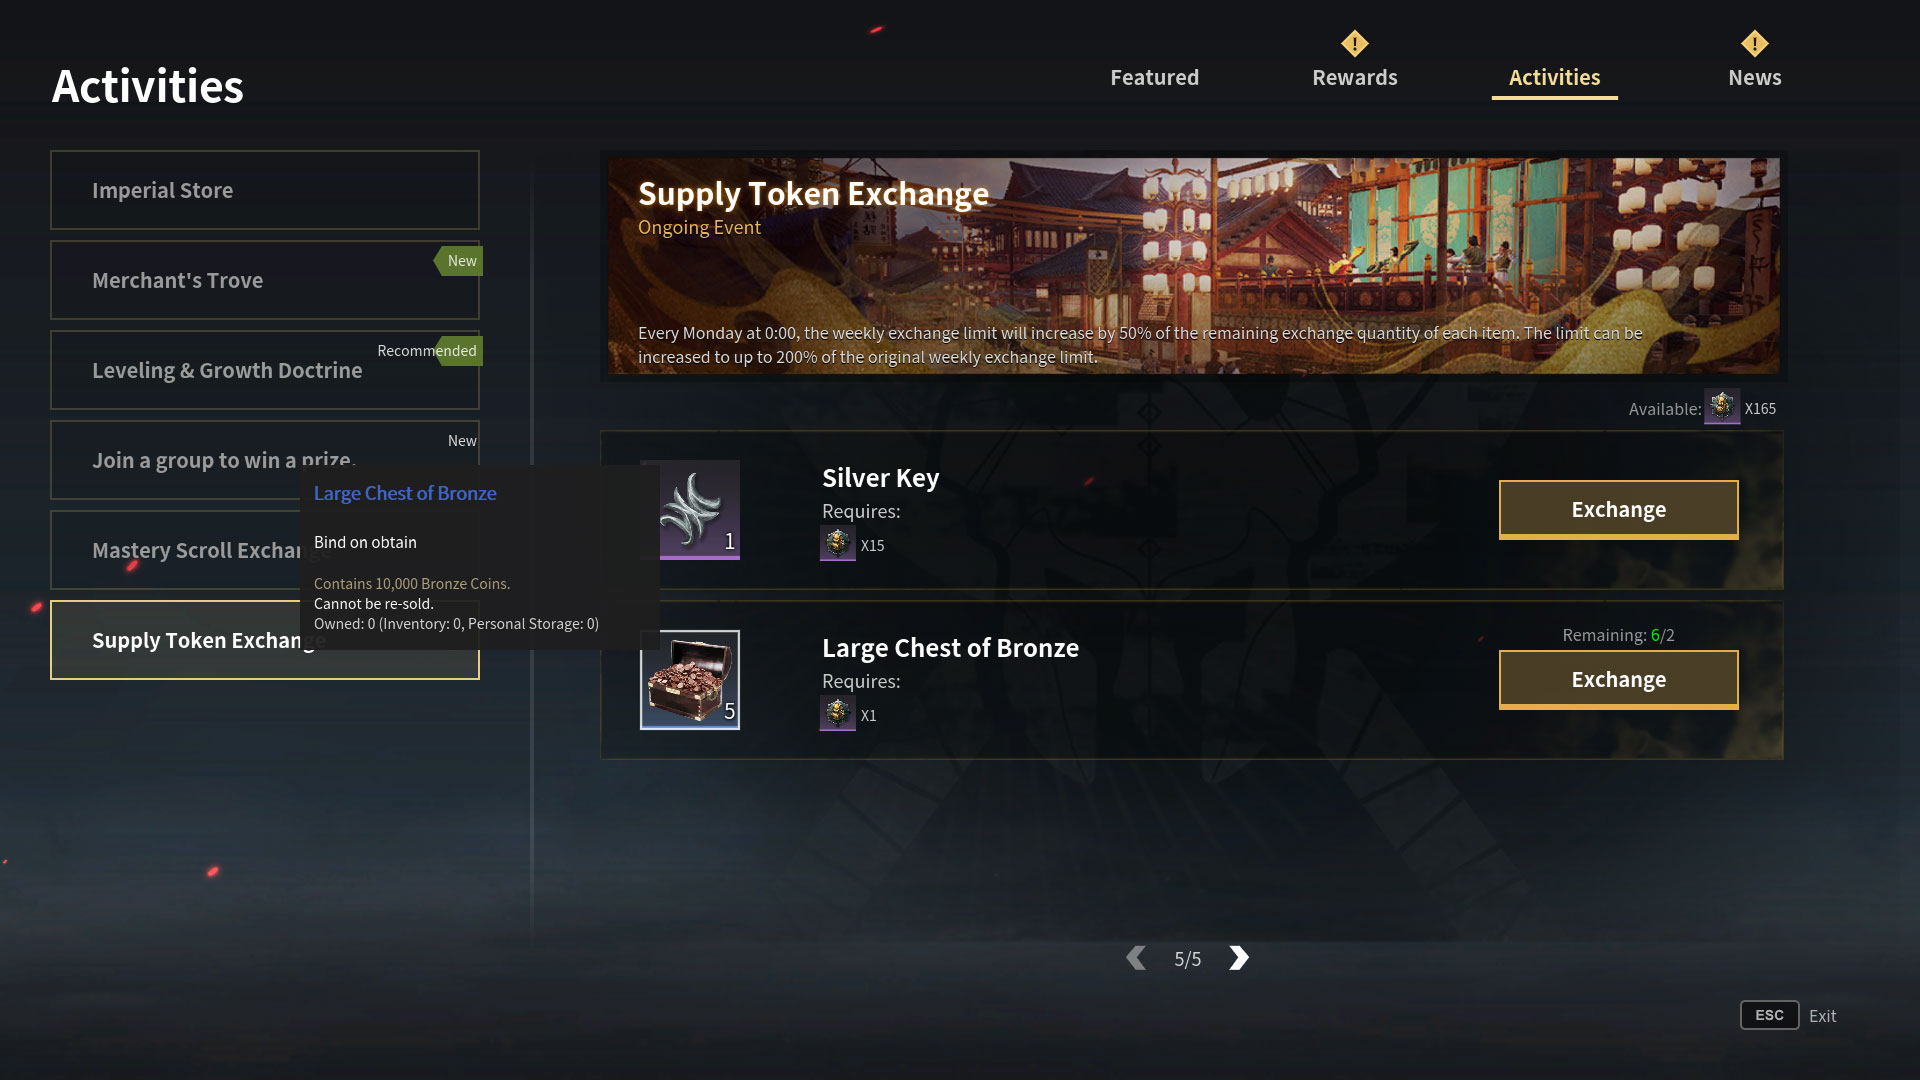Open the Merchant's Trove activity

coord(265,280)
